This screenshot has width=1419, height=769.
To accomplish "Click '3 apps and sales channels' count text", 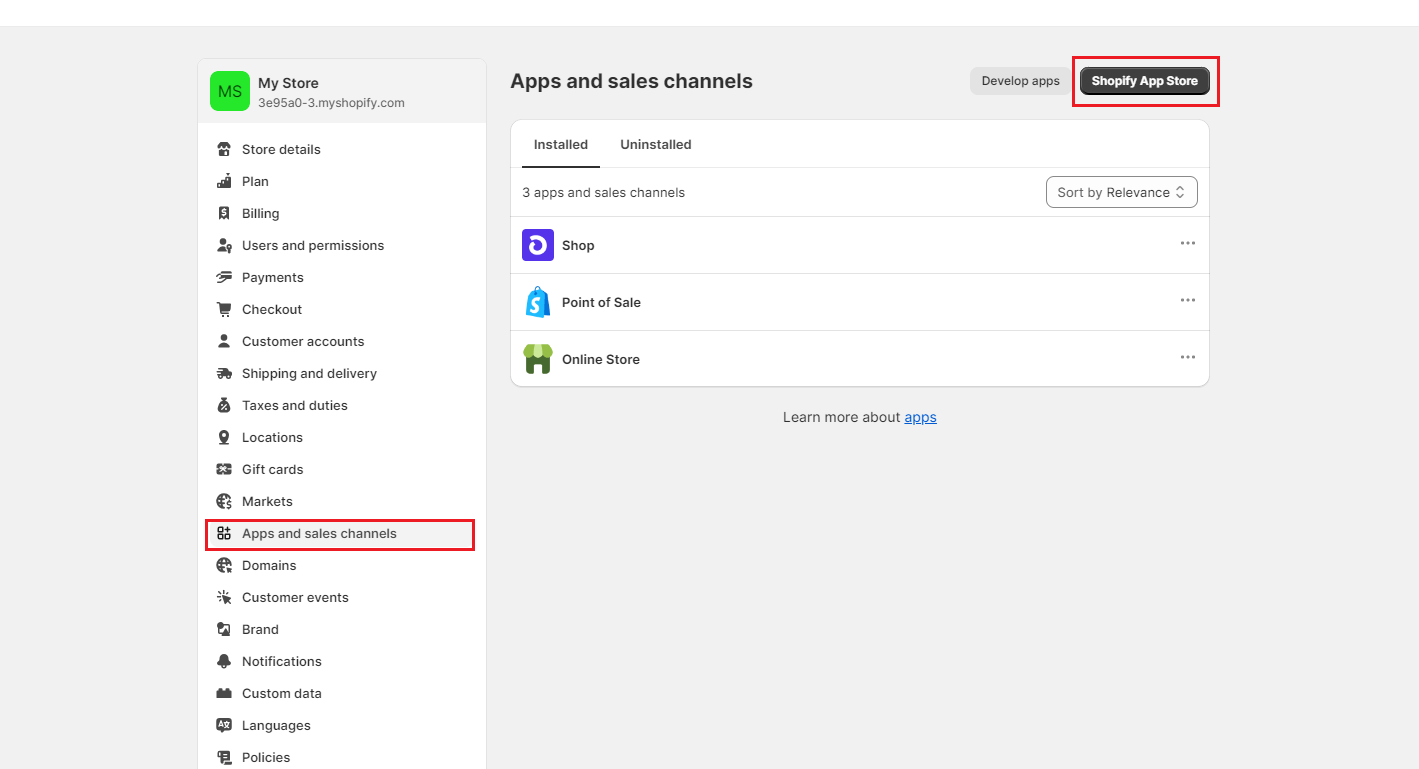I will pyautogui.click(x=603, y=192).
